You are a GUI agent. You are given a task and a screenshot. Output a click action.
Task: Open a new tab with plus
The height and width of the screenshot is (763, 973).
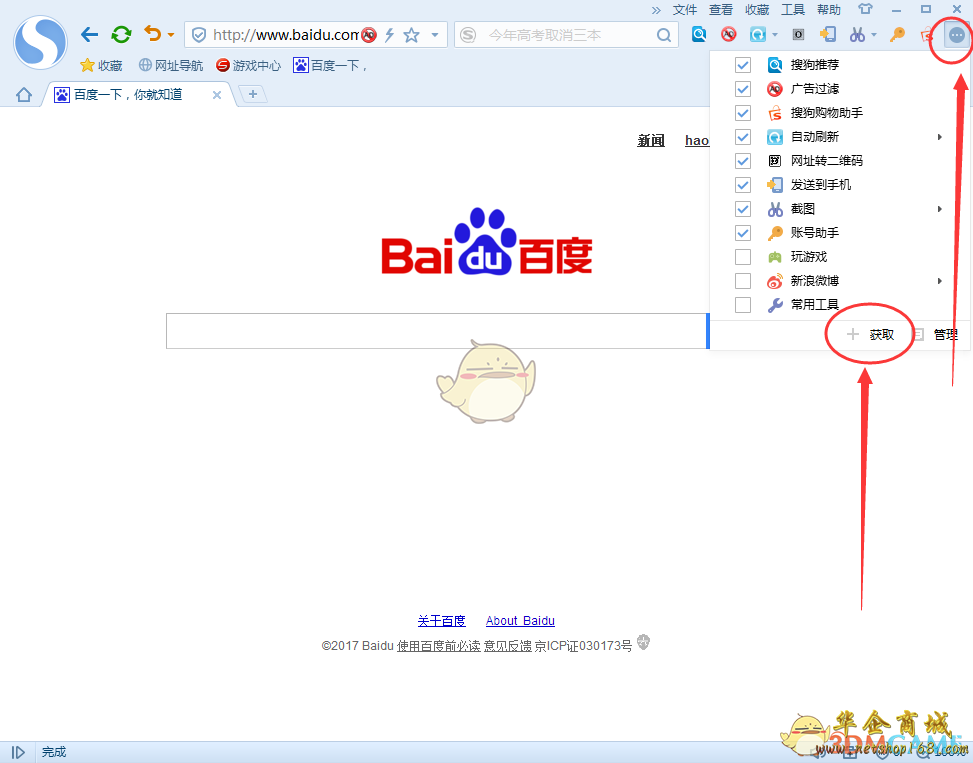pyautogui.click(x=253, y=94)
